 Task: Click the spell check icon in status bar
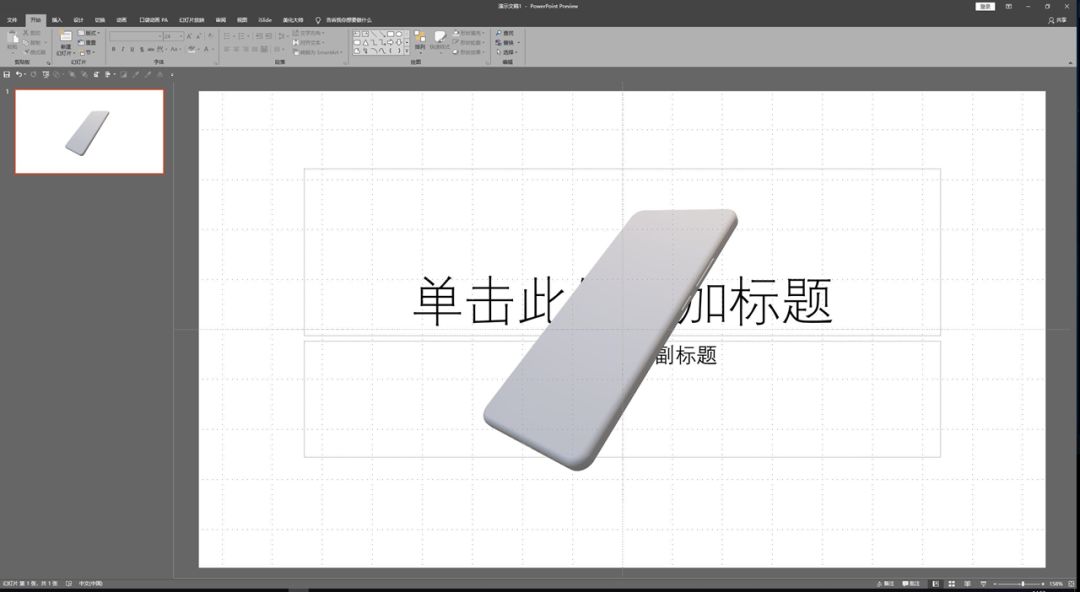coord(69,584)
